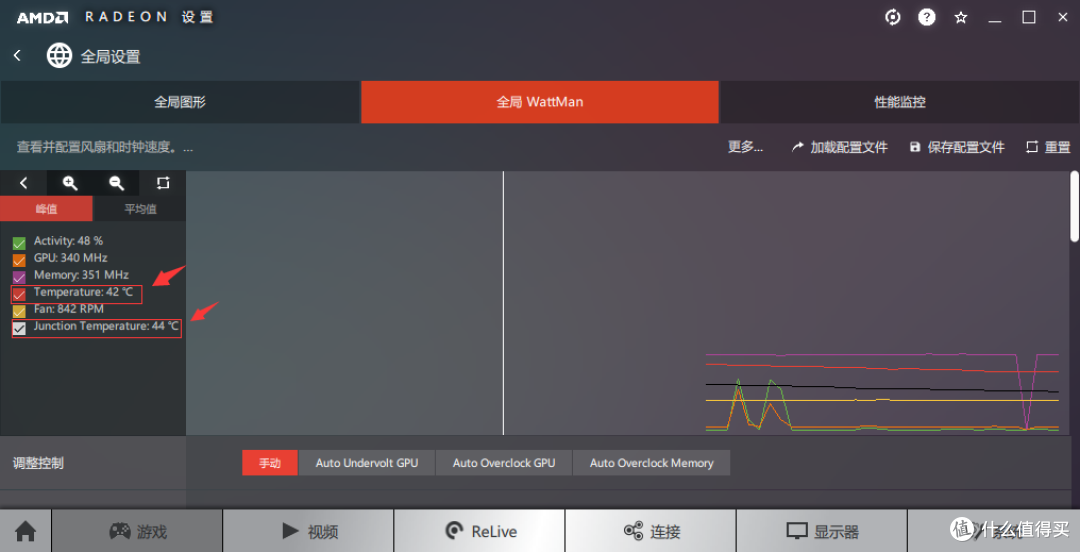Open 连接 connect section

click(650, 531)
